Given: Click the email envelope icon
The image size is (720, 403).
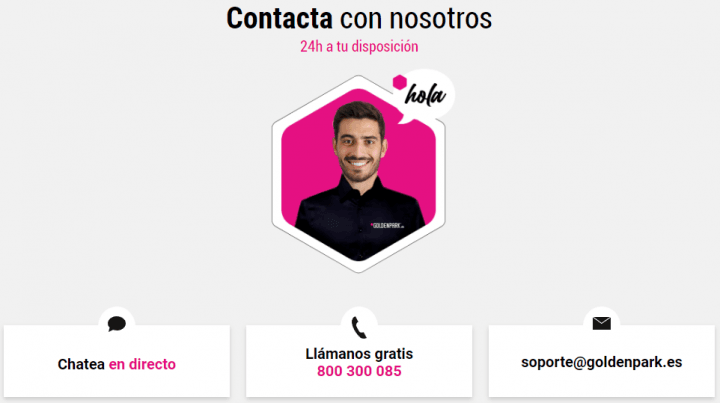Looking at the screenshot, I should (x=602, y=324).
